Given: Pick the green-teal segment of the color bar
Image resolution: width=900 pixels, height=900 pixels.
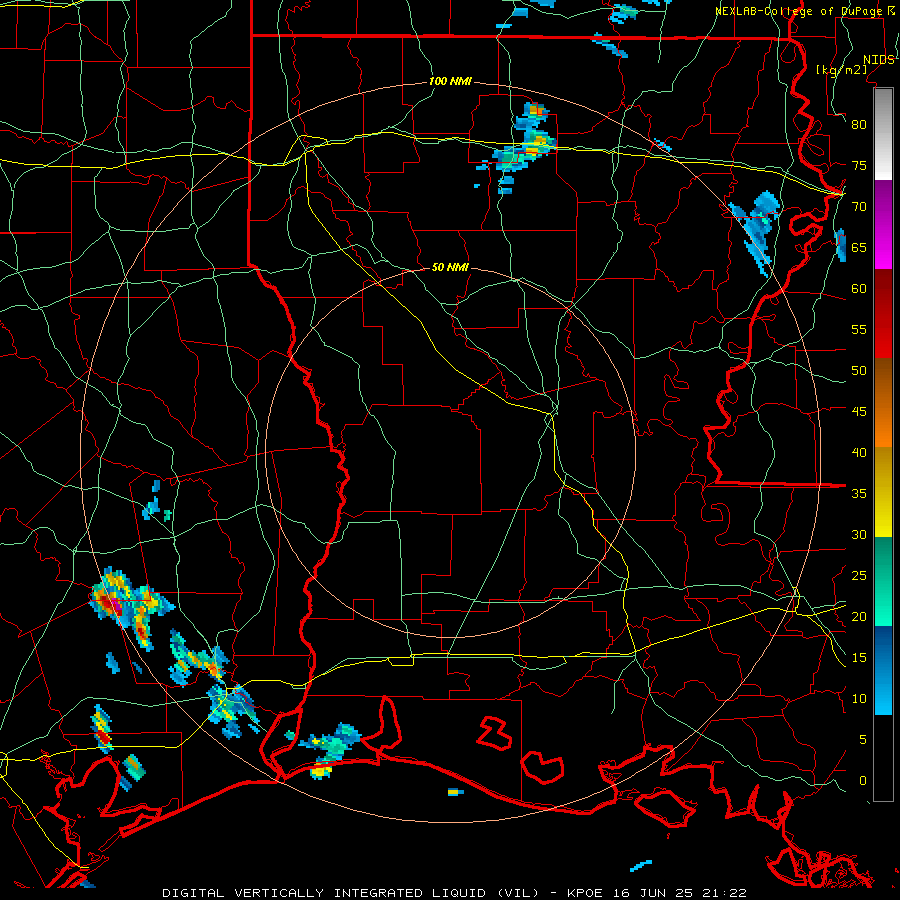Looking at the screenshot, I should 884,581.
